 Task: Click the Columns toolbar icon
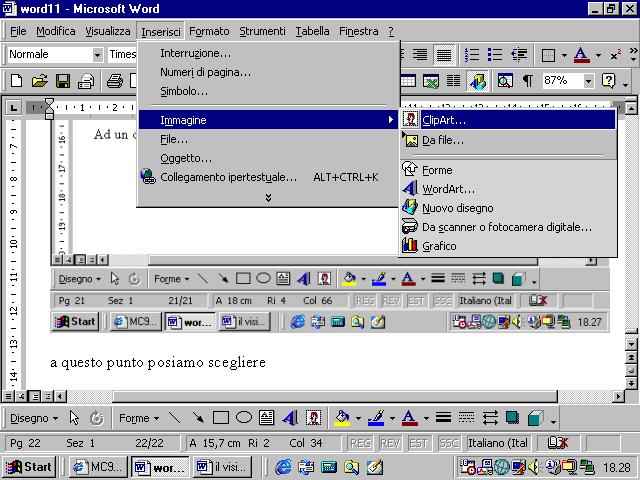(453, 81)
